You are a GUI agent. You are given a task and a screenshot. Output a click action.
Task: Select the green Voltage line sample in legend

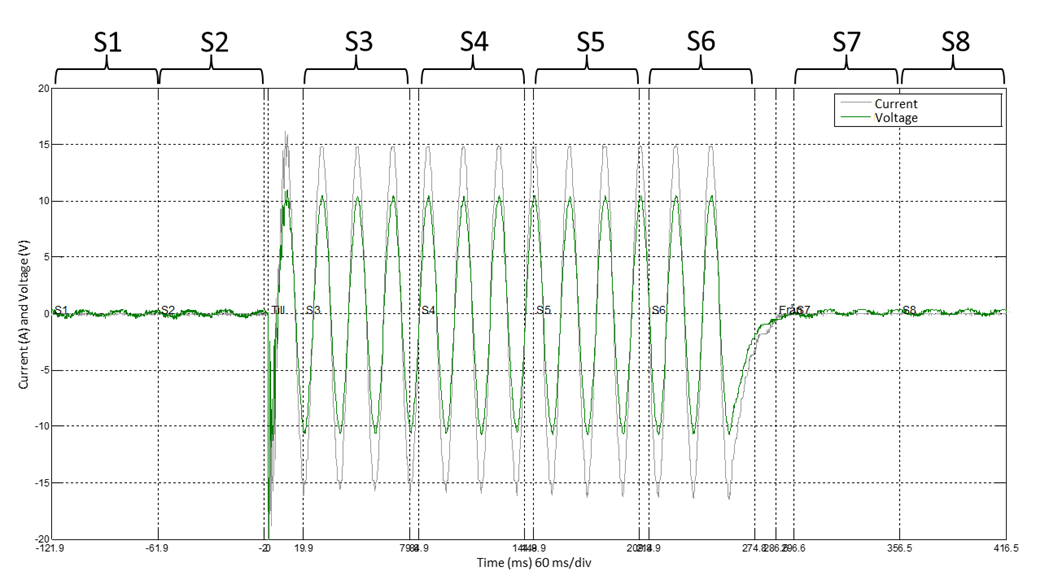click(x=853, y=118)
